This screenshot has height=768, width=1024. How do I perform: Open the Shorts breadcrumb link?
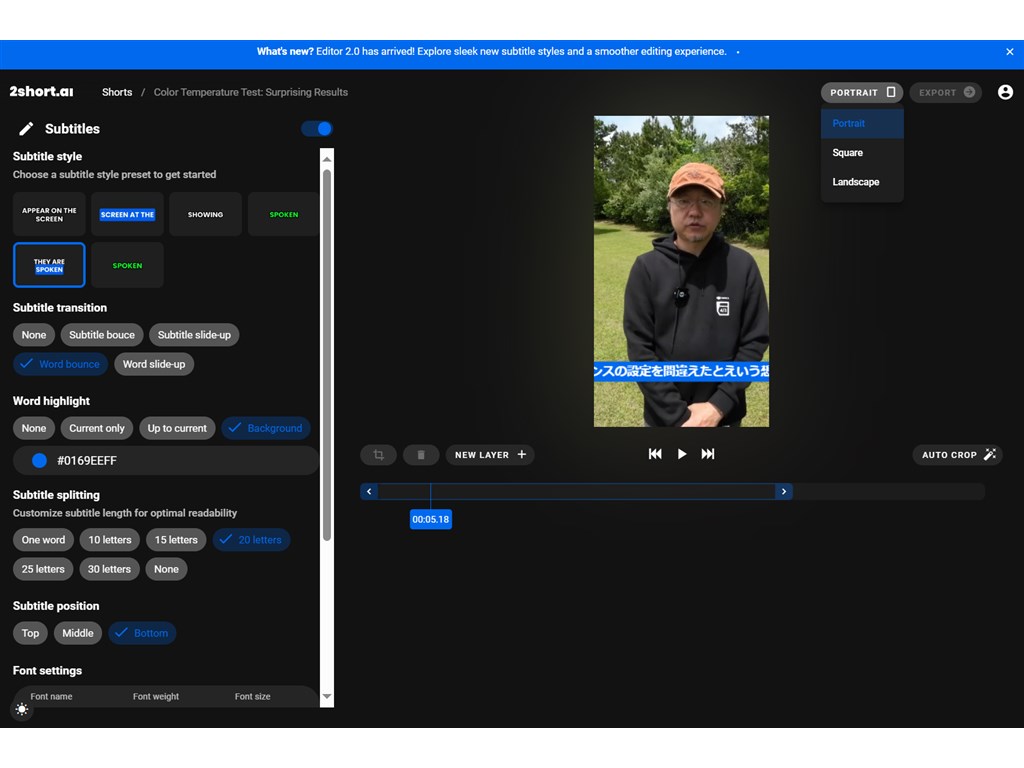[117, 92]
